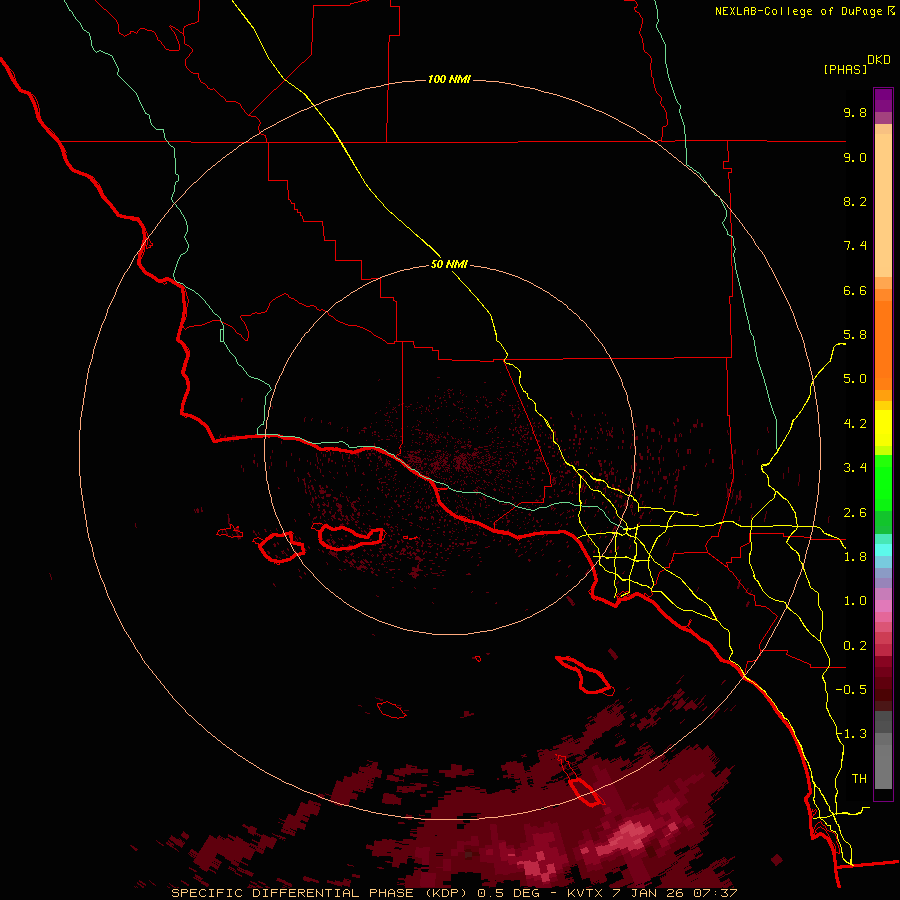900x900 pixels.
Task: Click the 50 NMI range ring label
Action: click(x=449, y=264)
